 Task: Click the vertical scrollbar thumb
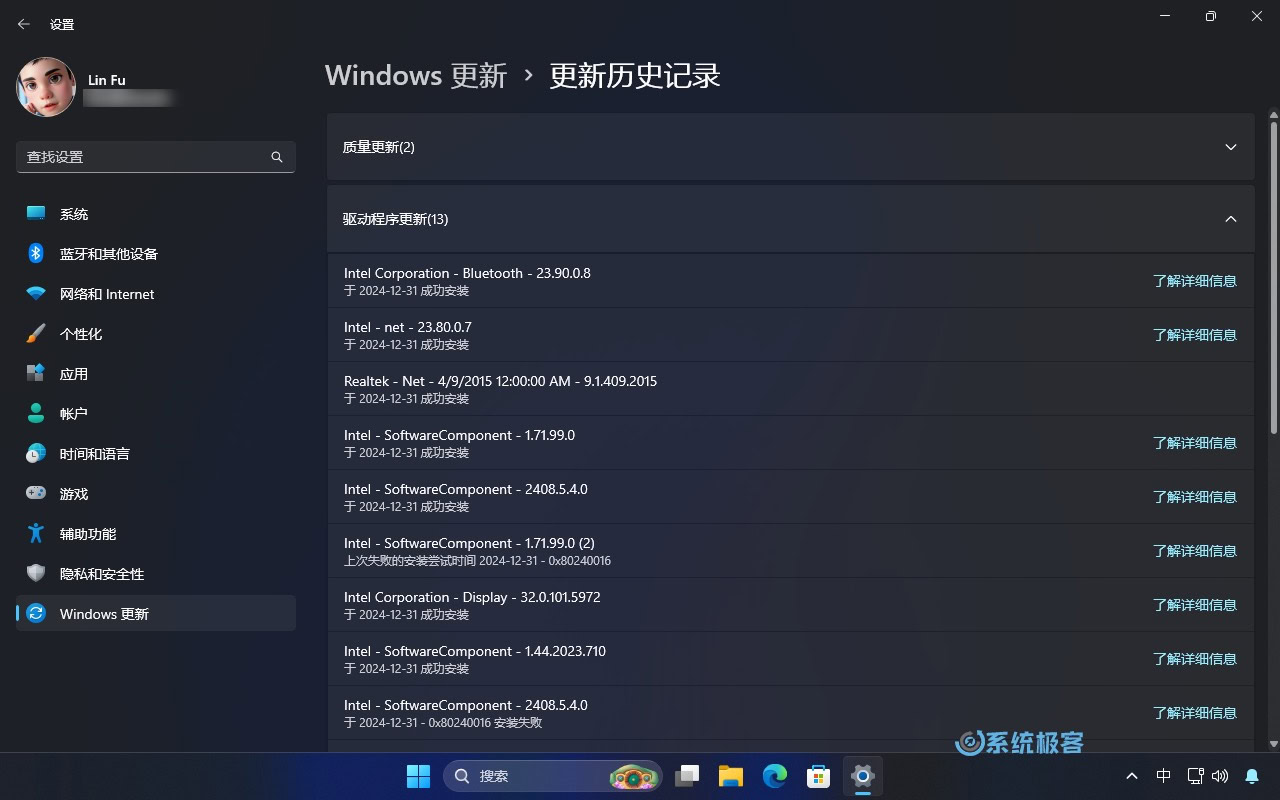(1273, 278)
